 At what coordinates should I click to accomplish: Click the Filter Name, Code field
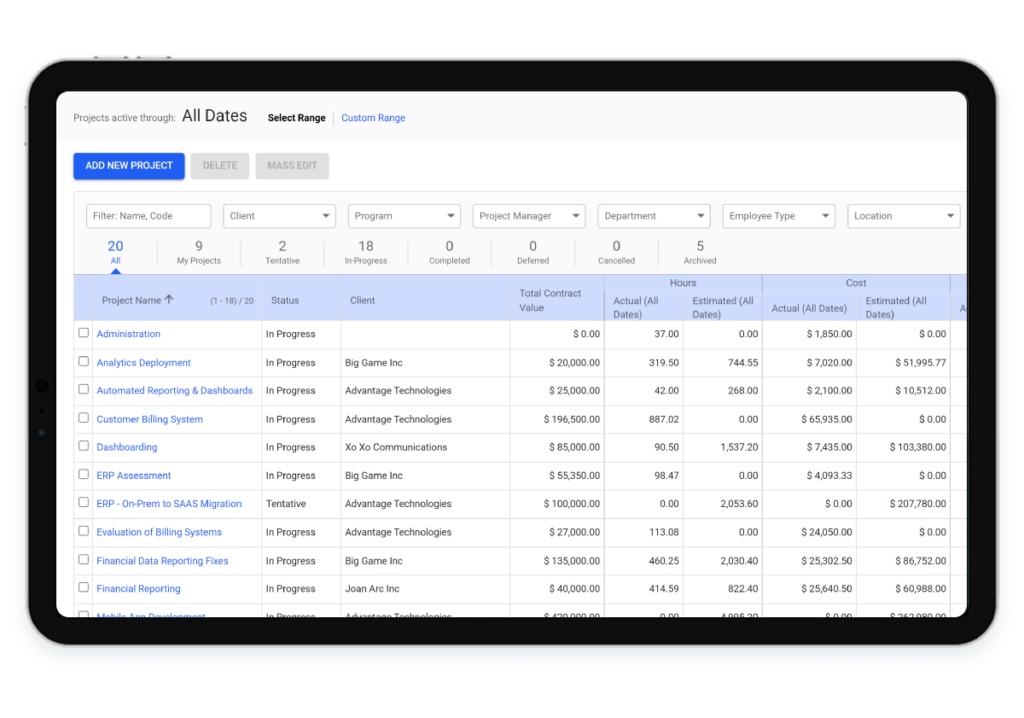click(148, 215)
